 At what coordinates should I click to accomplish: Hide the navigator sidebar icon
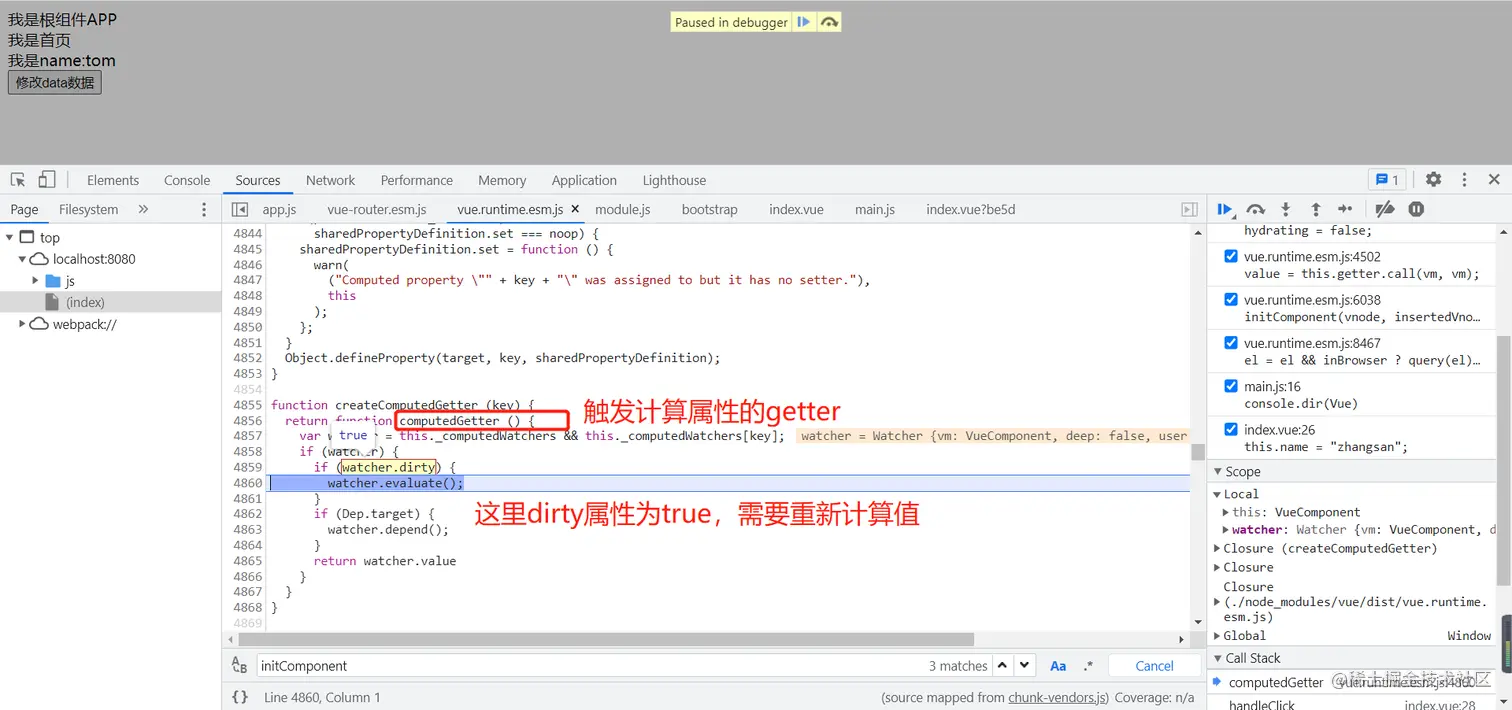(240, 209)
